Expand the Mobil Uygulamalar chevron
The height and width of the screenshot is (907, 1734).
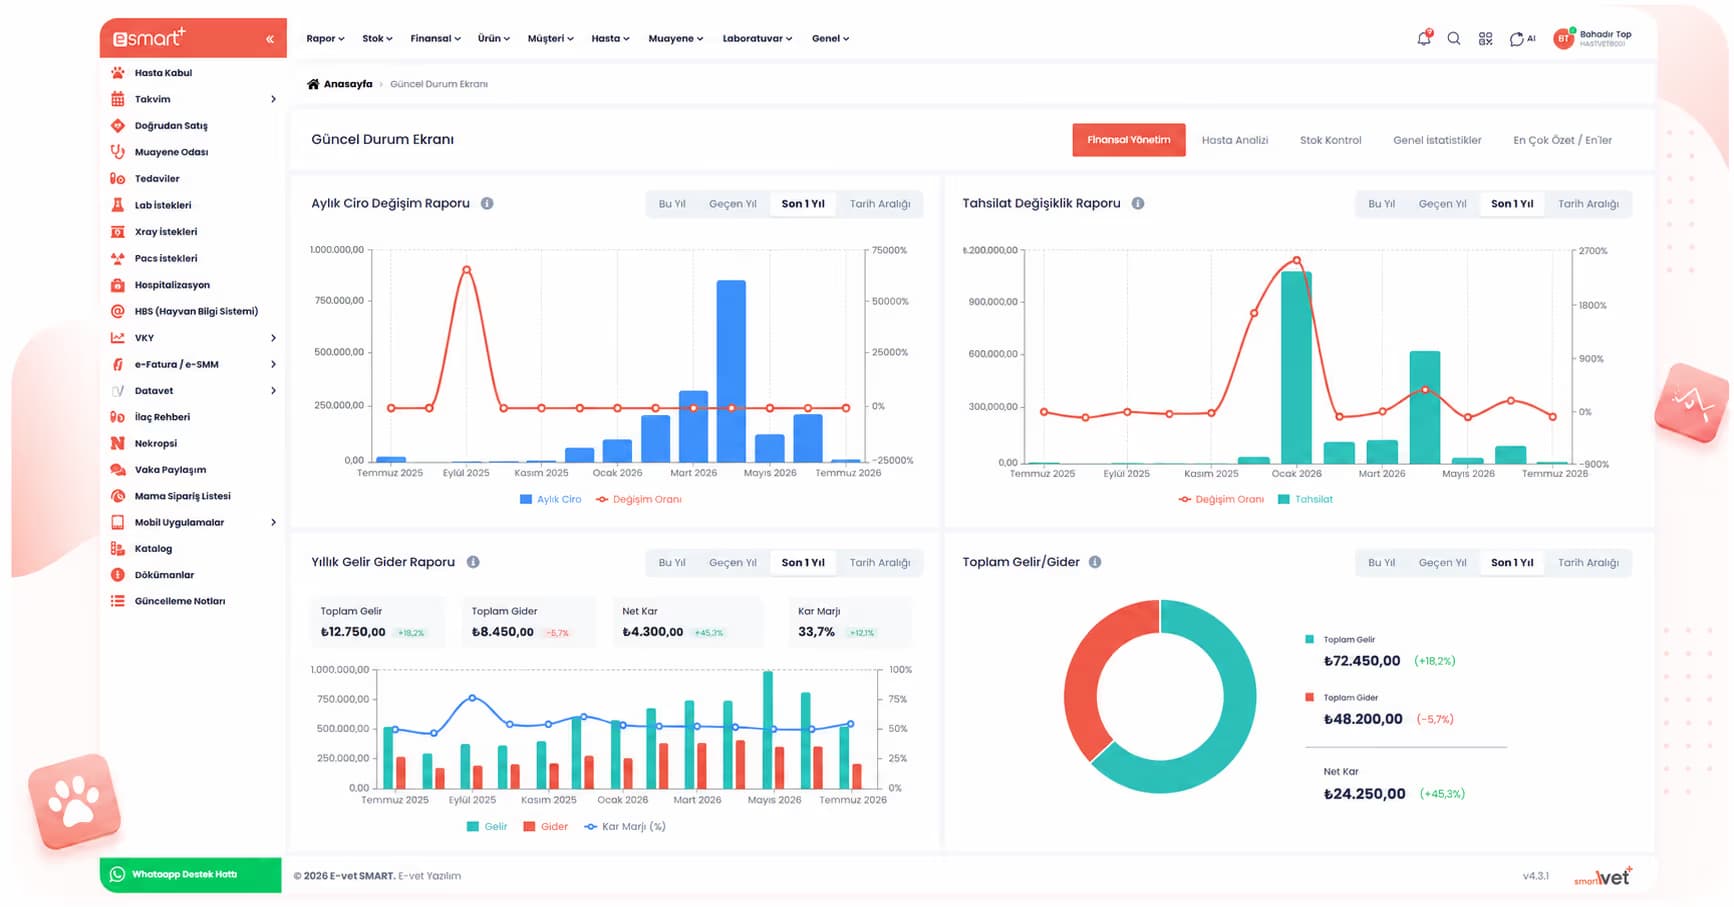click(273, 522)
